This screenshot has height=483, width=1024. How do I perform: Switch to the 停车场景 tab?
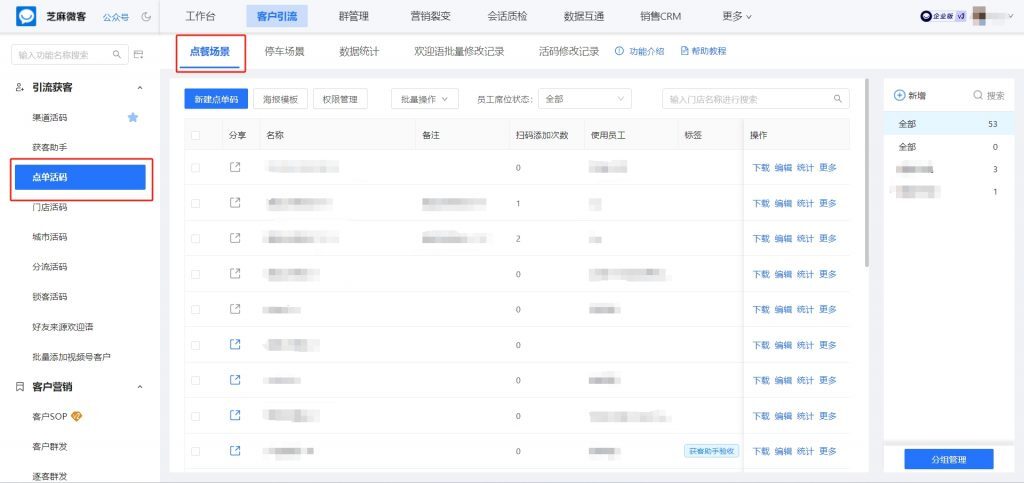coord(284,51)
